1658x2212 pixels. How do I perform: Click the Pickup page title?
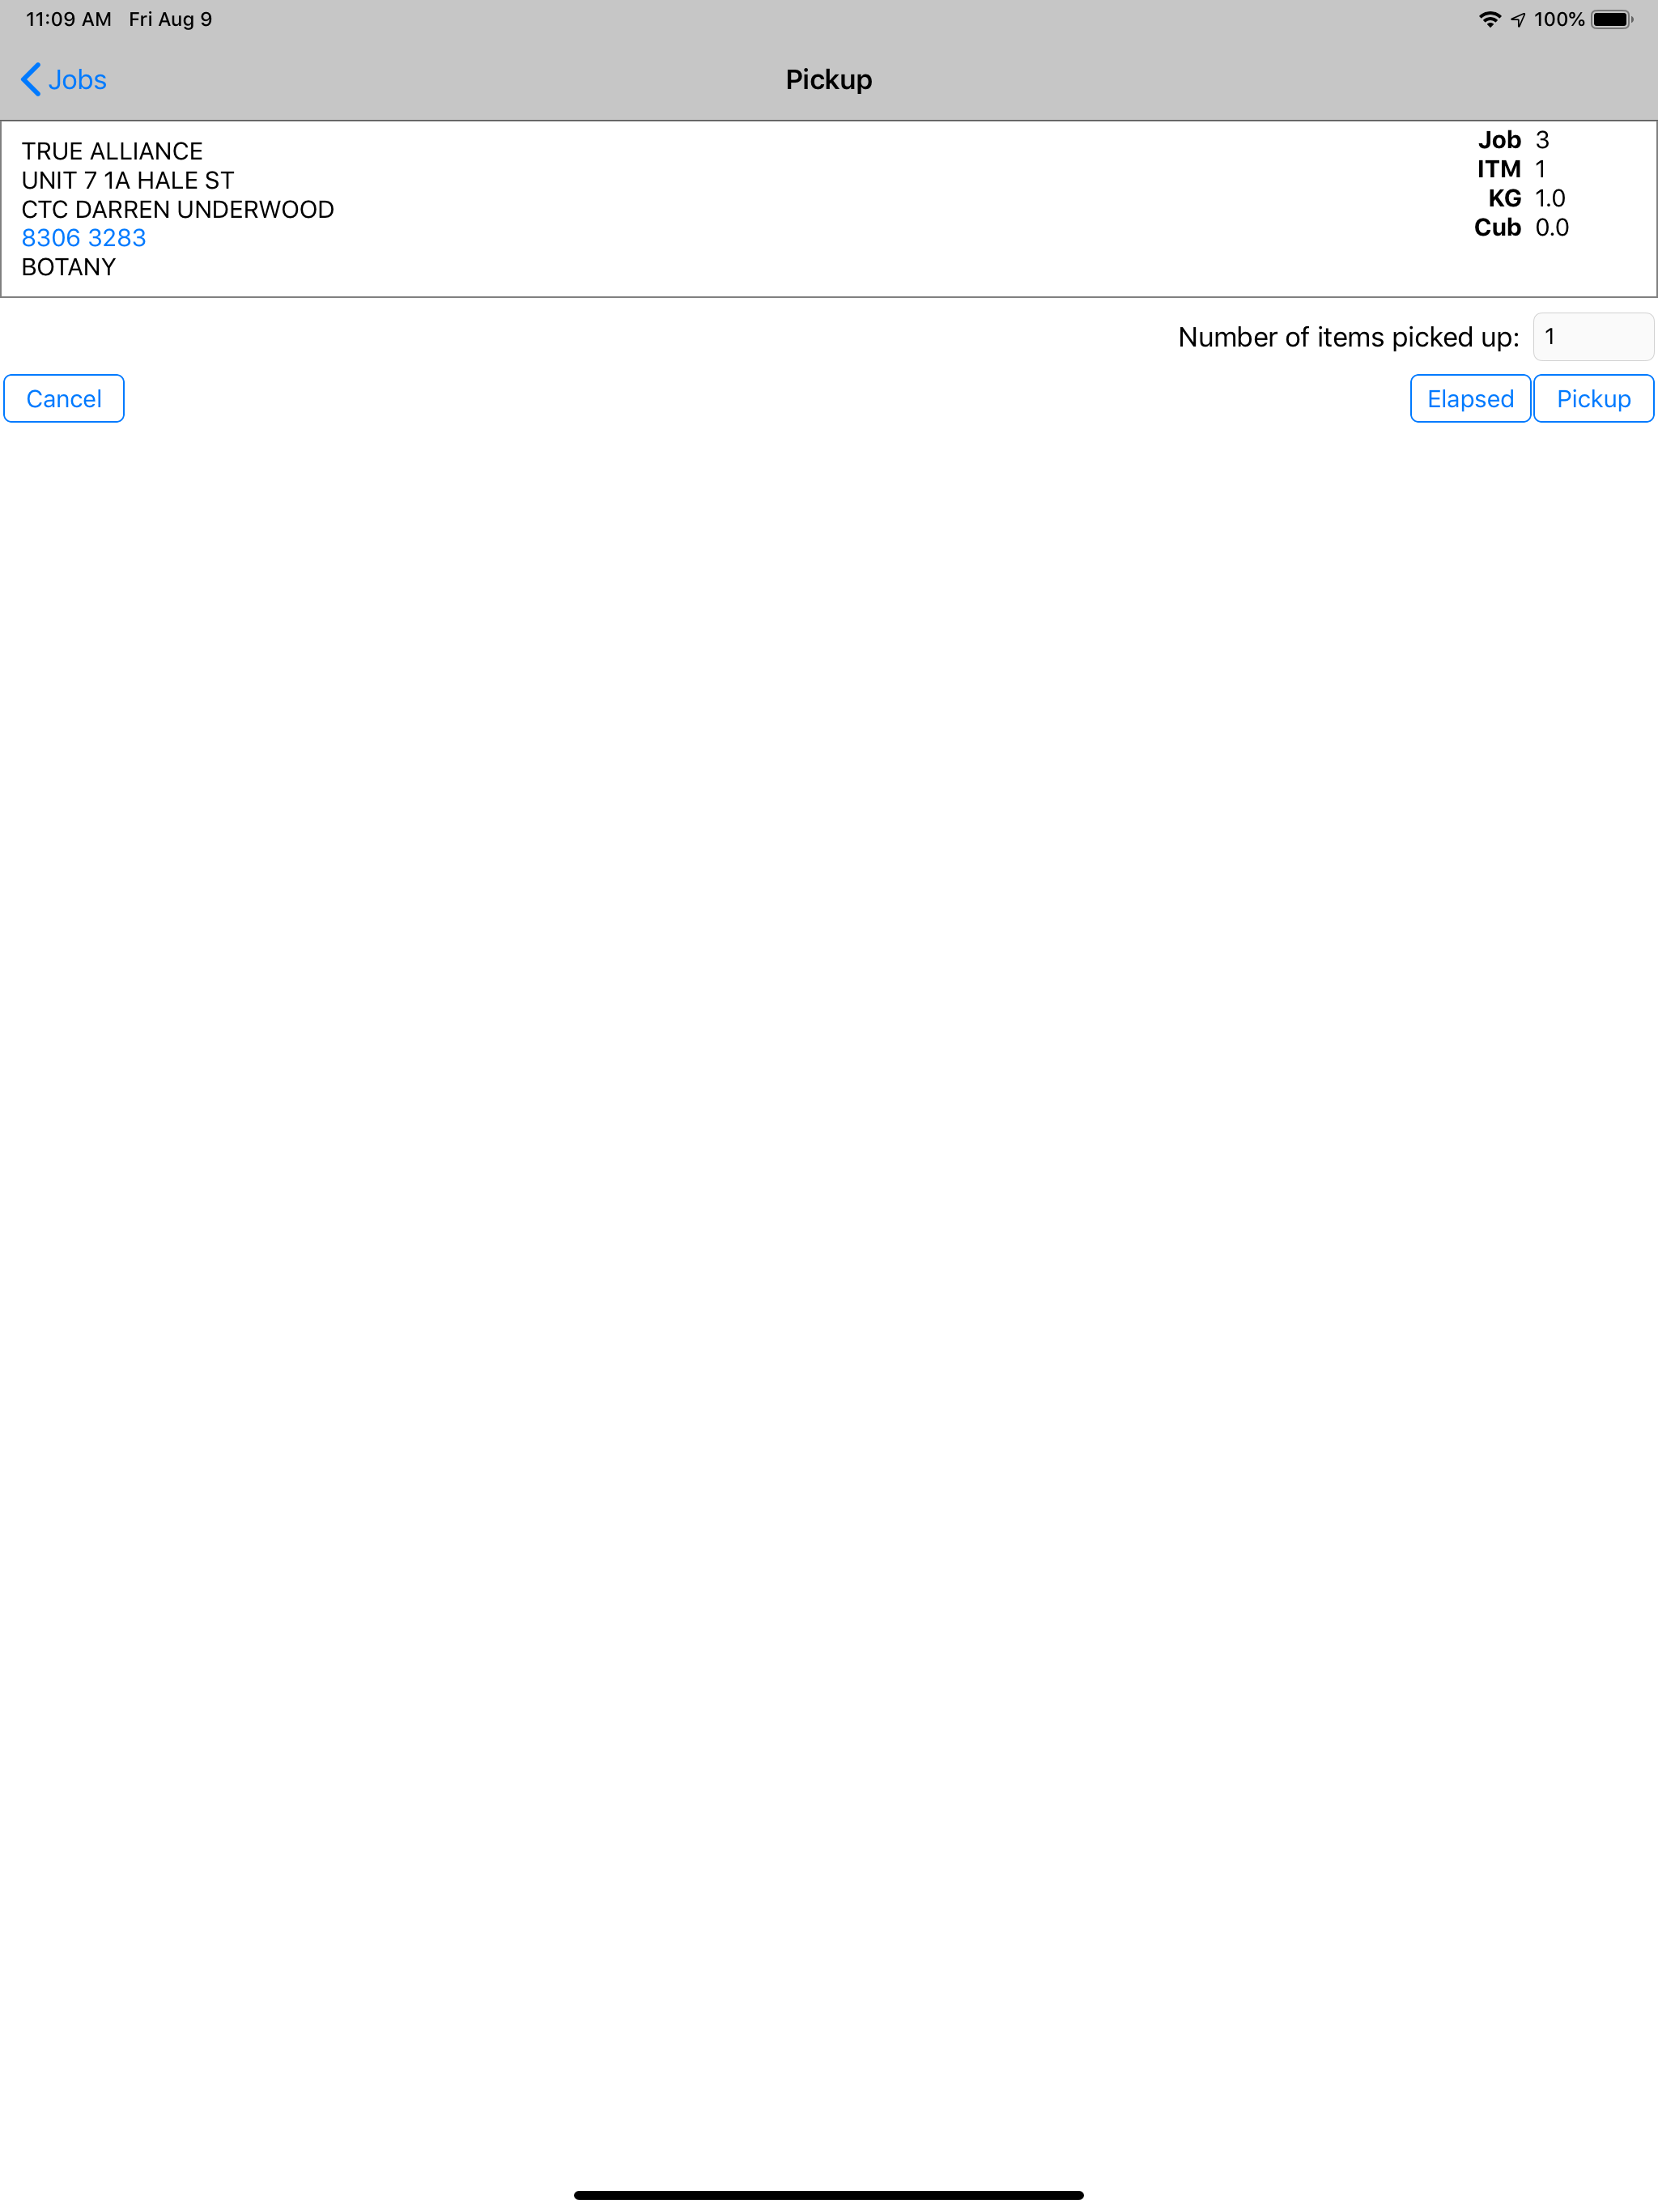[829, 80]
